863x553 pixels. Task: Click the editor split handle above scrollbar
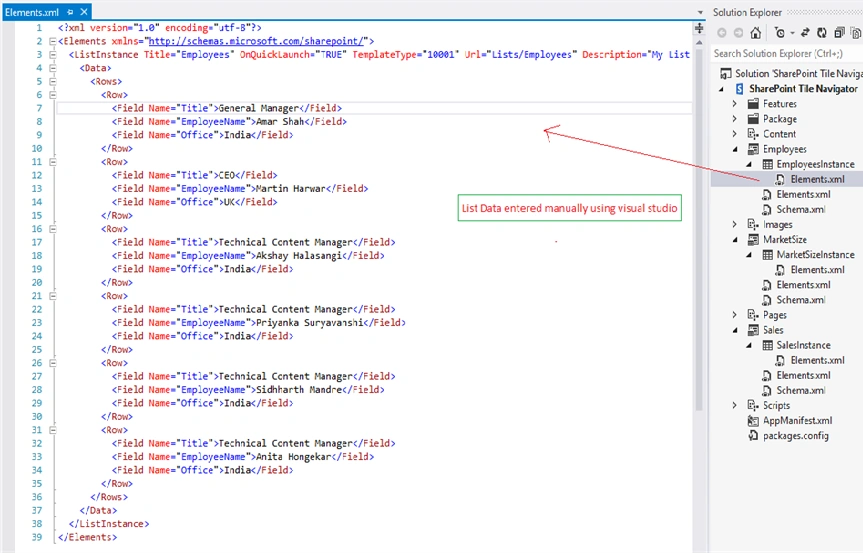pos(699,28)
